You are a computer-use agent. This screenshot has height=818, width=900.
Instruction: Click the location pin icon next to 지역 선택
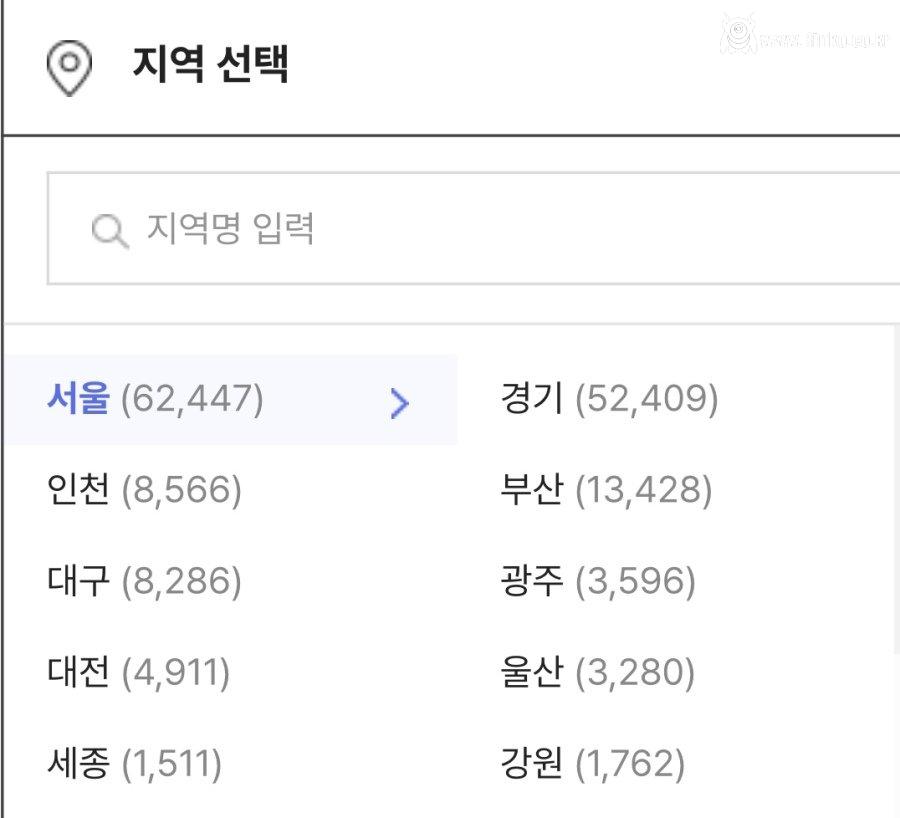(68, 65)
